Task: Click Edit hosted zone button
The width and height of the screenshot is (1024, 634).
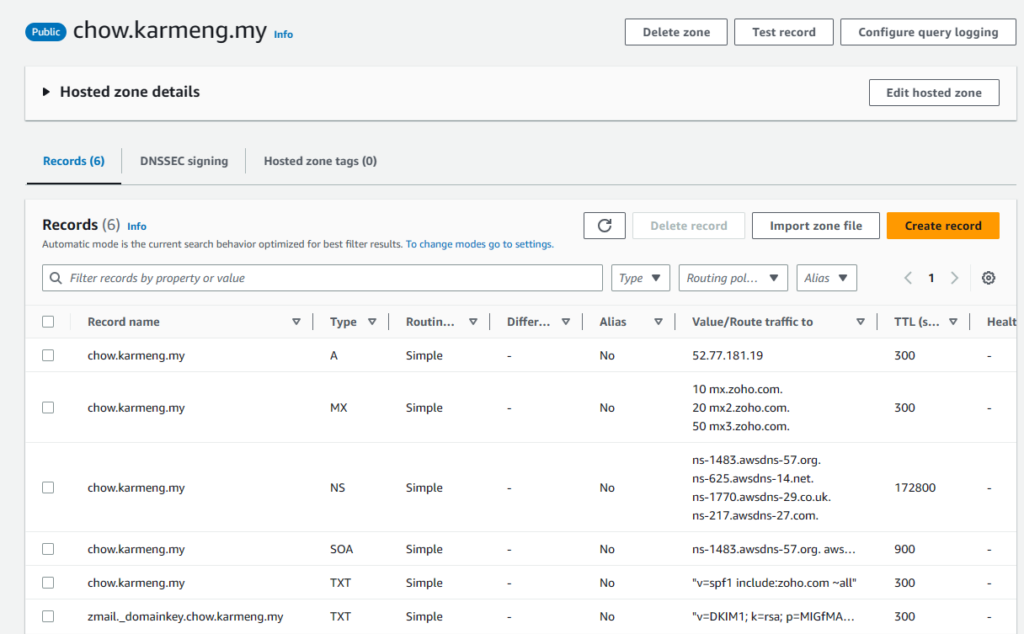Action: pos(934,93)
